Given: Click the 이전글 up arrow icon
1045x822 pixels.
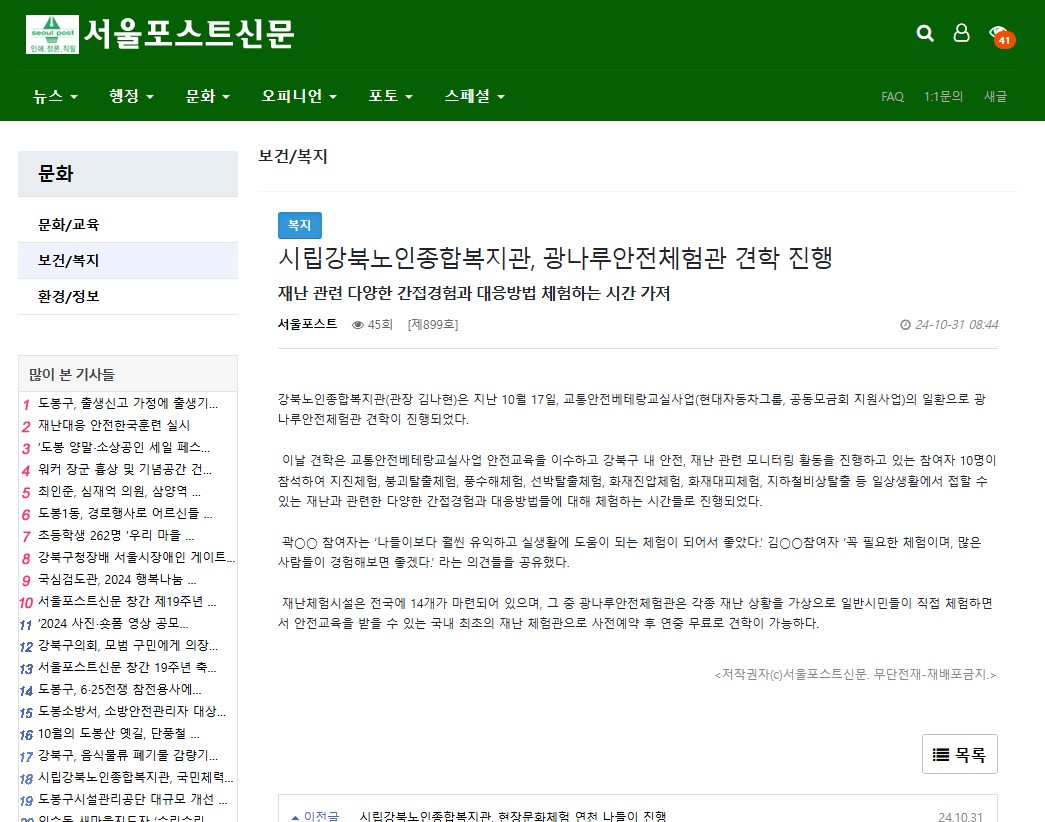Looking at the screenshot, I should pos(294,816).
